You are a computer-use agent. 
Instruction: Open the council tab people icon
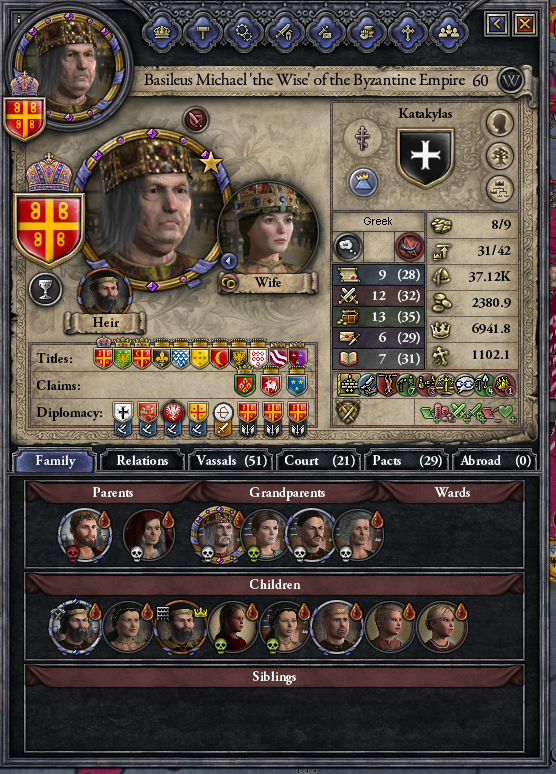coord(448,33)
